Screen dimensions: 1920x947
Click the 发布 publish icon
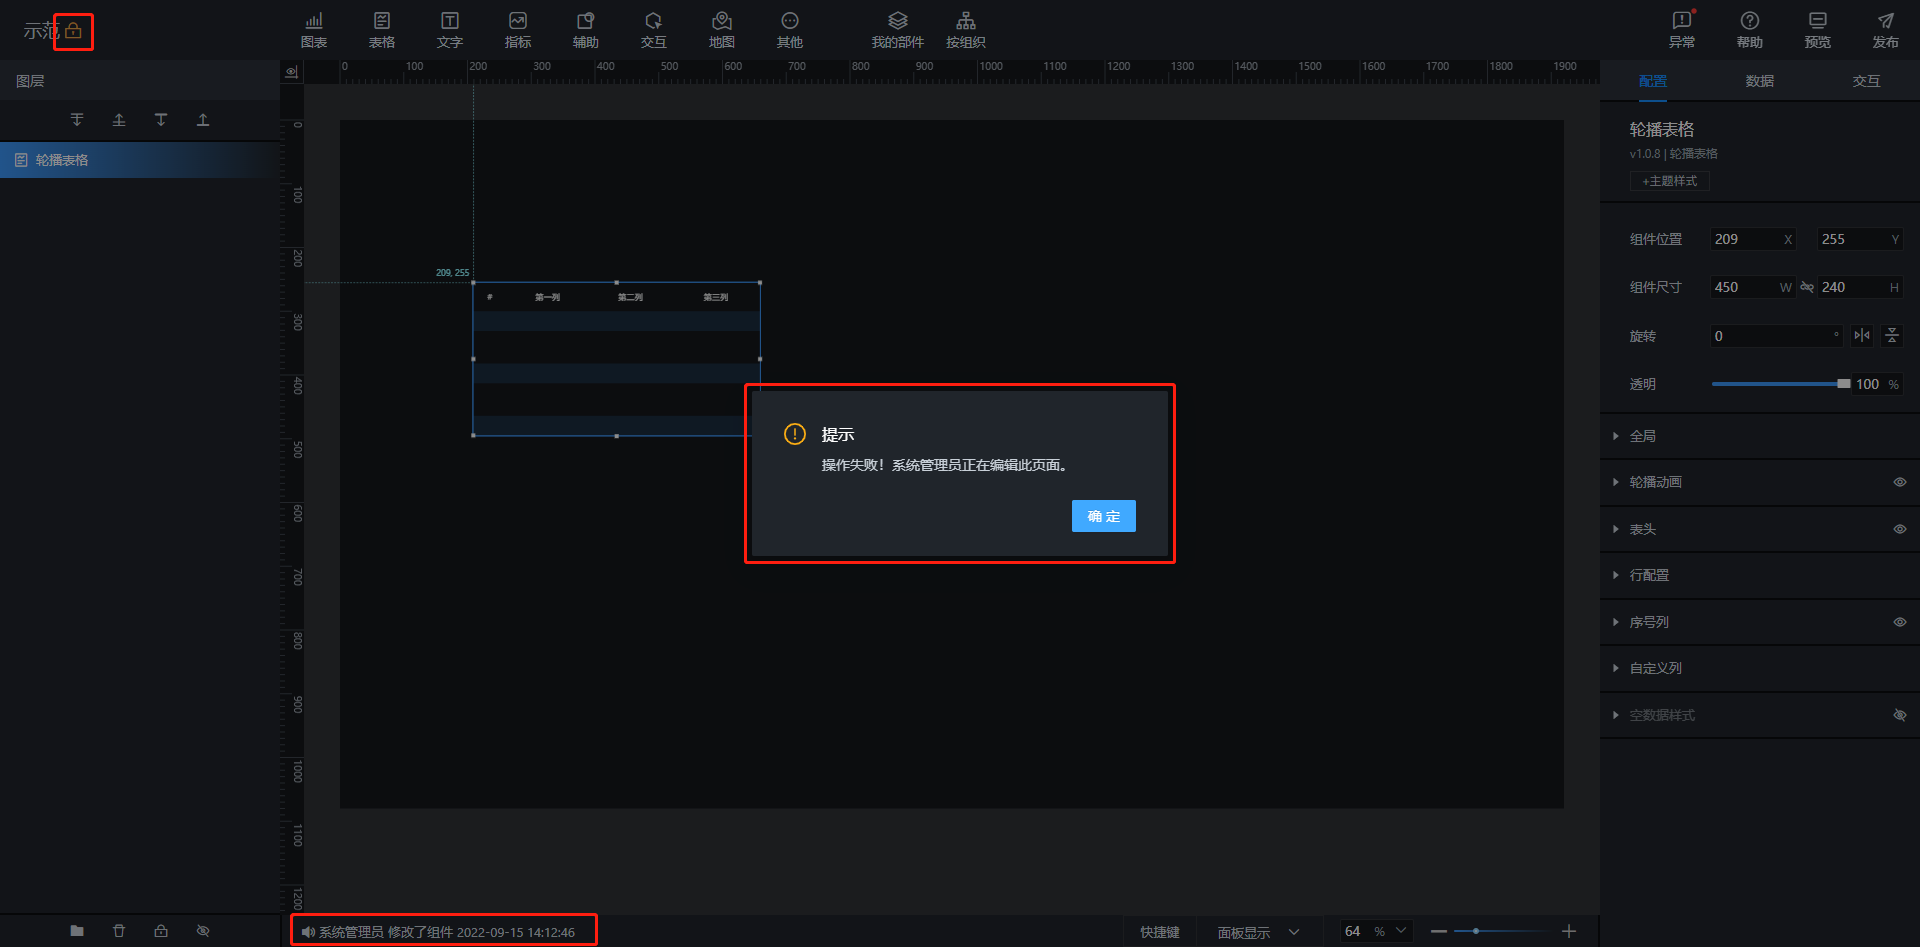(1885, 29)
